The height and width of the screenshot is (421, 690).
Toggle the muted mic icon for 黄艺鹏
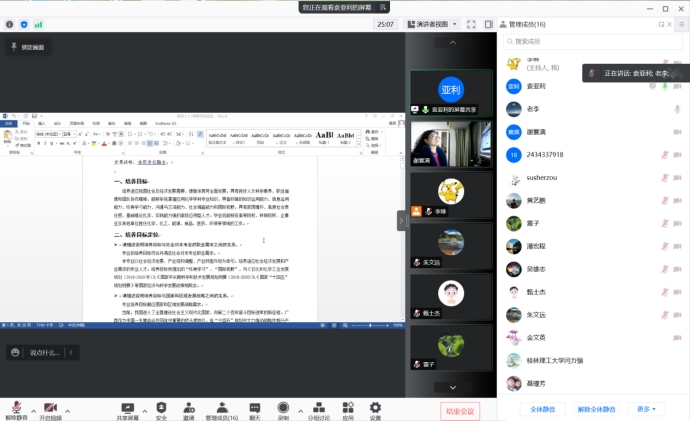pyautogui.click(x=663, y=200)
